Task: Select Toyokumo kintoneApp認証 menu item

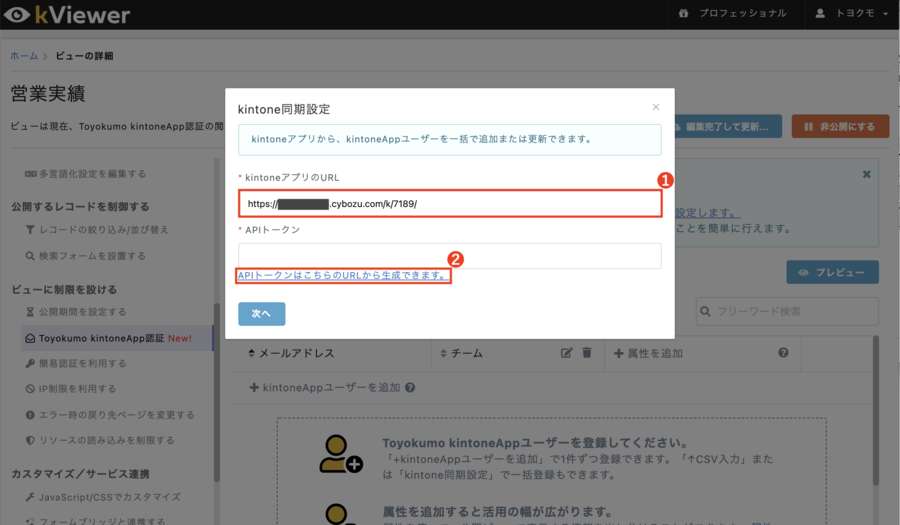Action: click(x=117, y=339)
